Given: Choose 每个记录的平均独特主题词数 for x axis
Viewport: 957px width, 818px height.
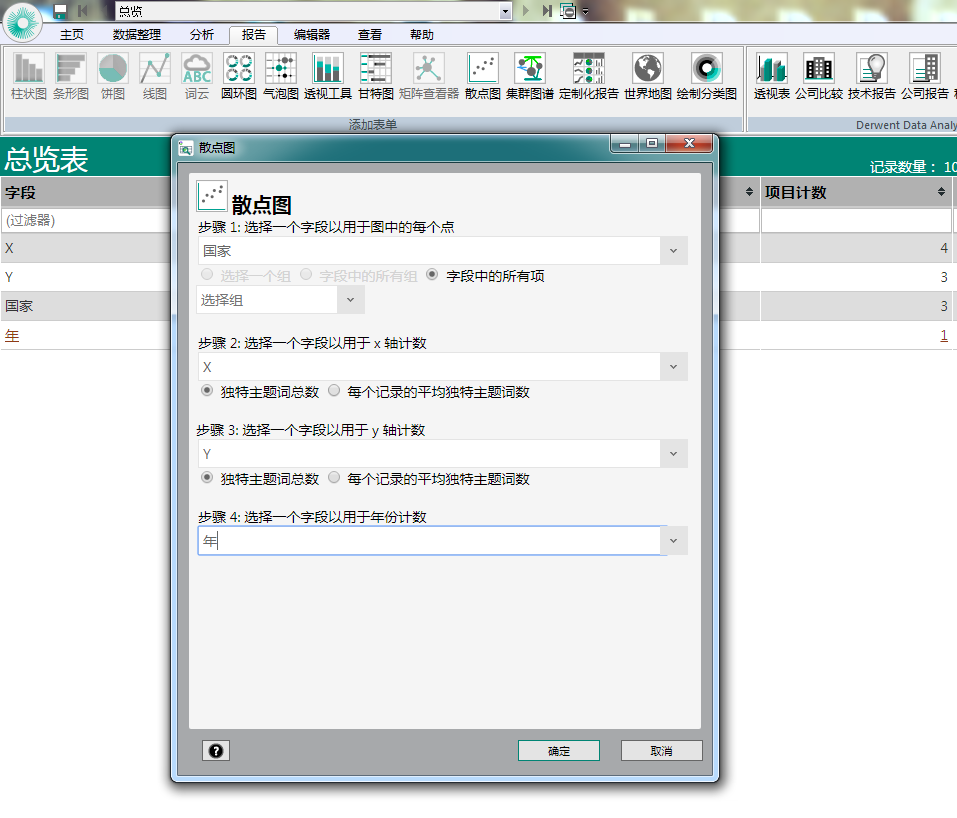Looking at the screenshot, I should click(334, 392).
